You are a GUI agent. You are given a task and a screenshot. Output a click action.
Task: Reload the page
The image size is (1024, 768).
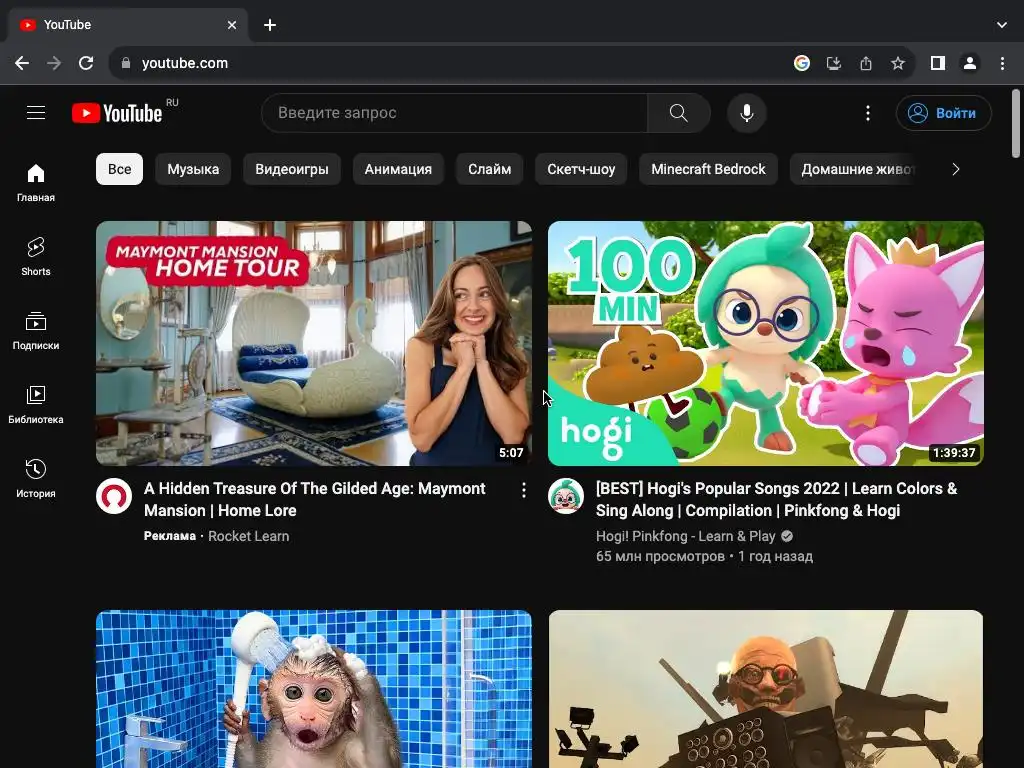[86, 63]
